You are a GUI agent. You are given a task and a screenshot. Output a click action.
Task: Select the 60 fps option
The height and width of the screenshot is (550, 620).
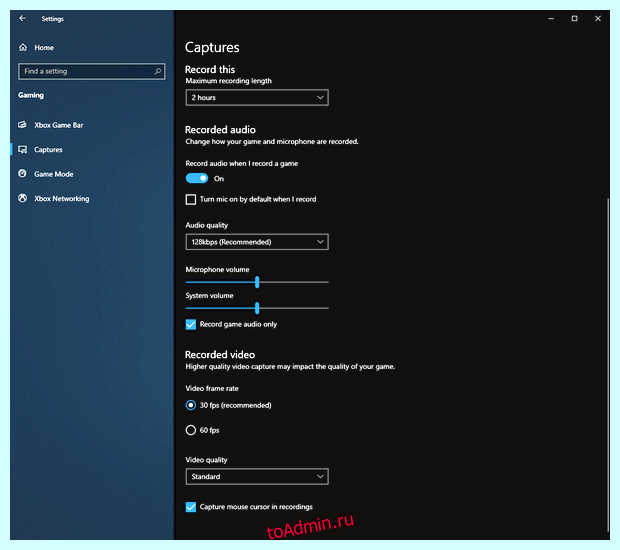click(191, 430)
